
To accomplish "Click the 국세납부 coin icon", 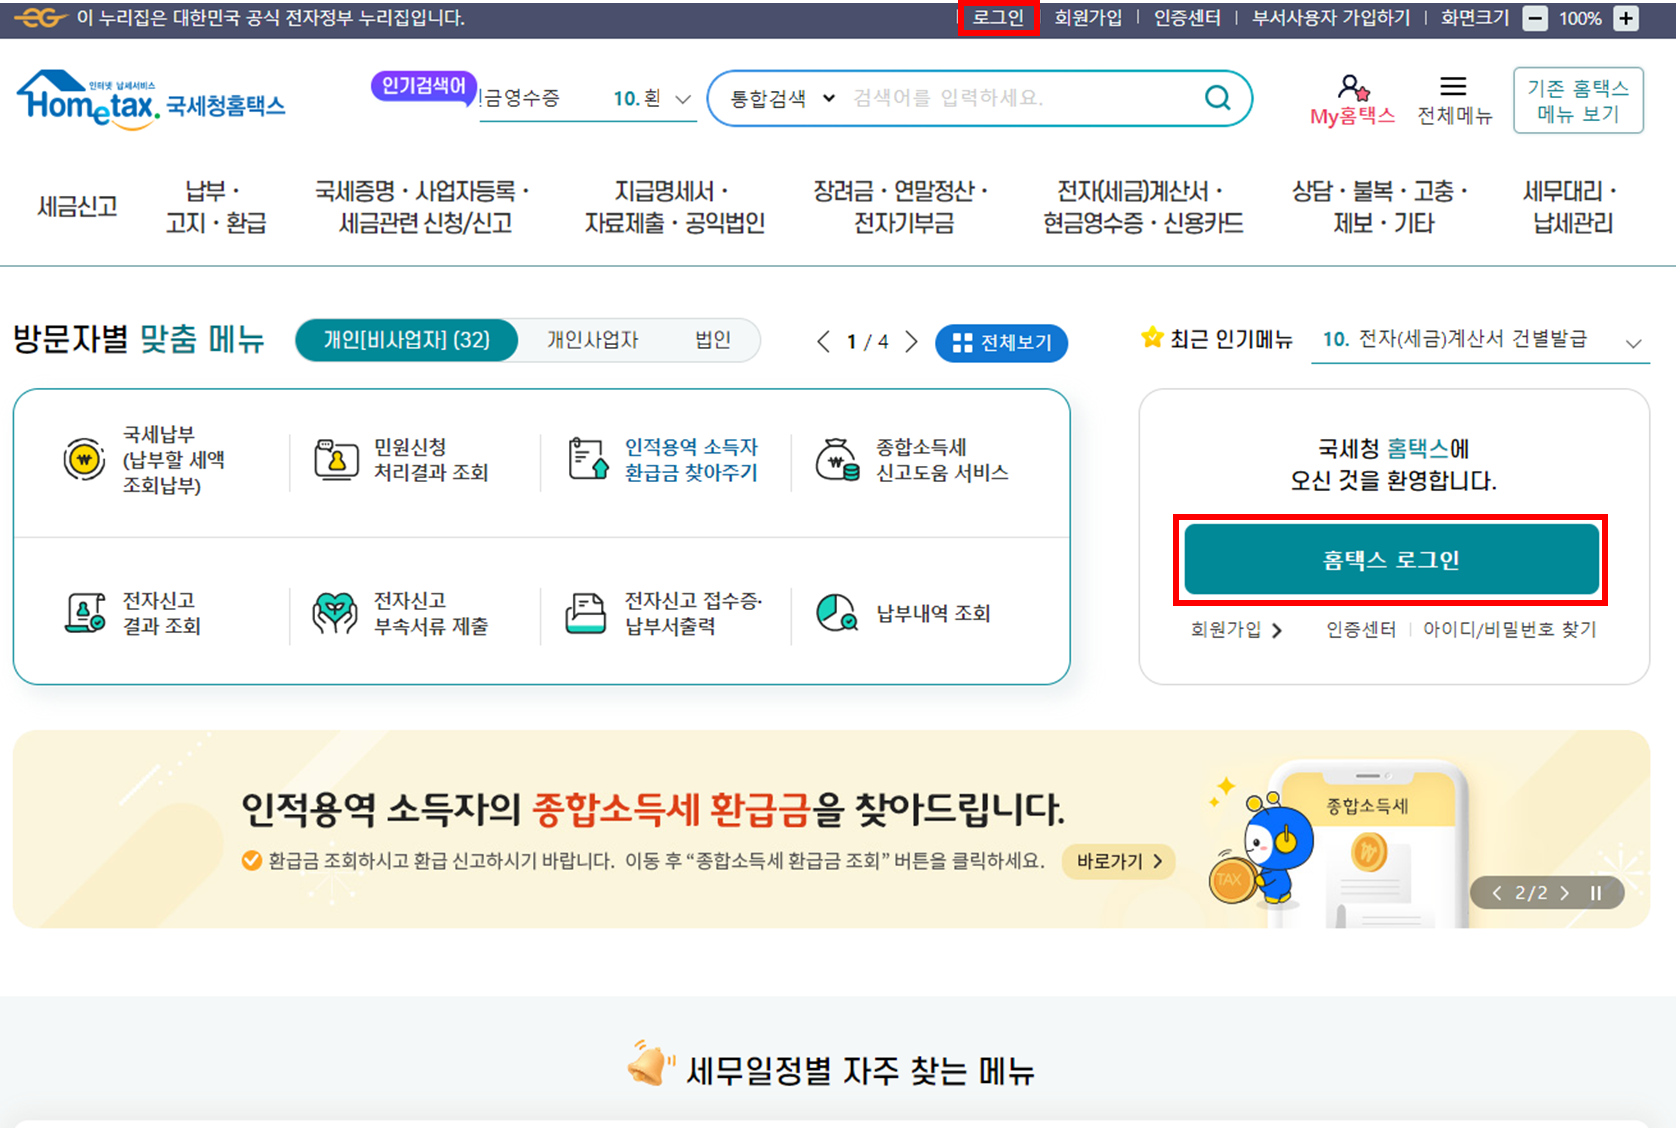I will click(84, 460).
